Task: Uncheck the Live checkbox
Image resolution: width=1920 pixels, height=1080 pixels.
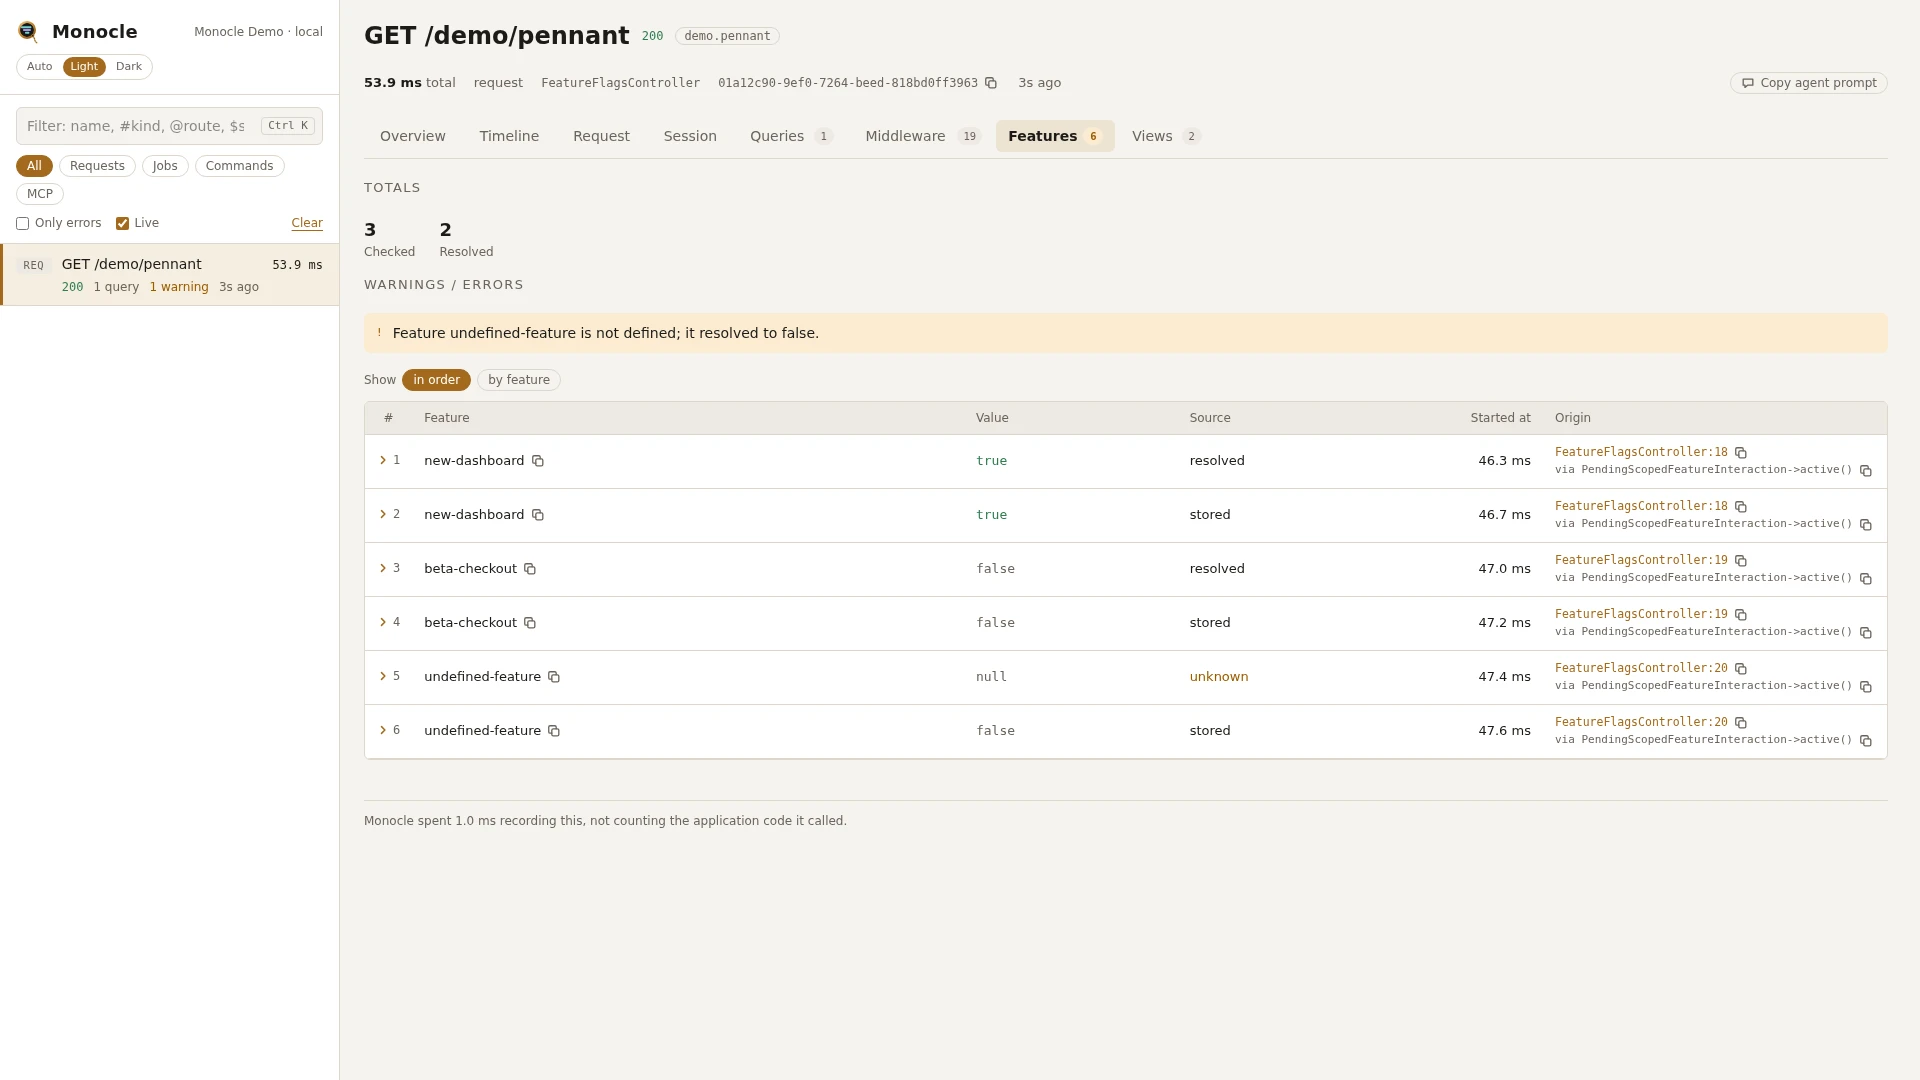Action: (122, 224)
